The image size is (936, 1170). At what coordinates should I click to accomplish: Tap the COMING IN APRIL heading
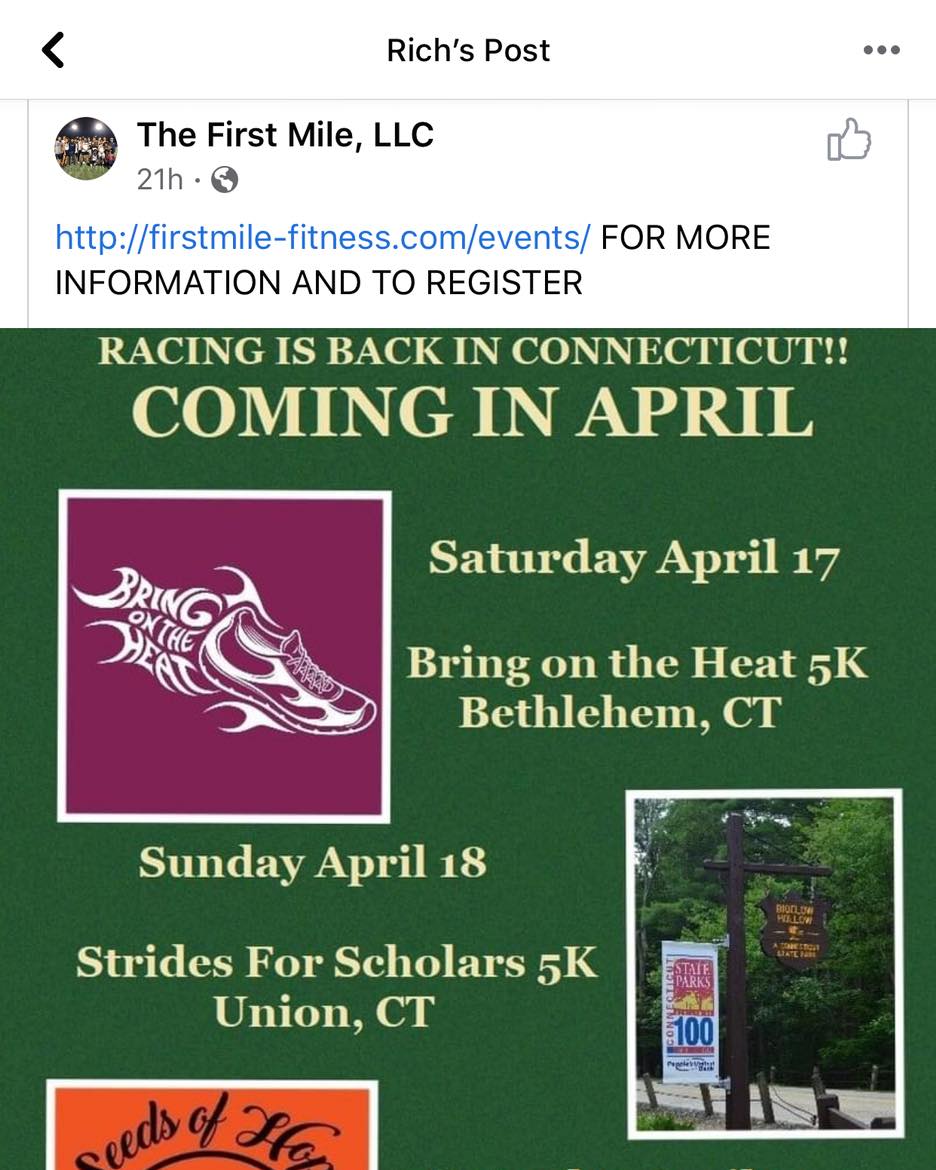(472, 411)
